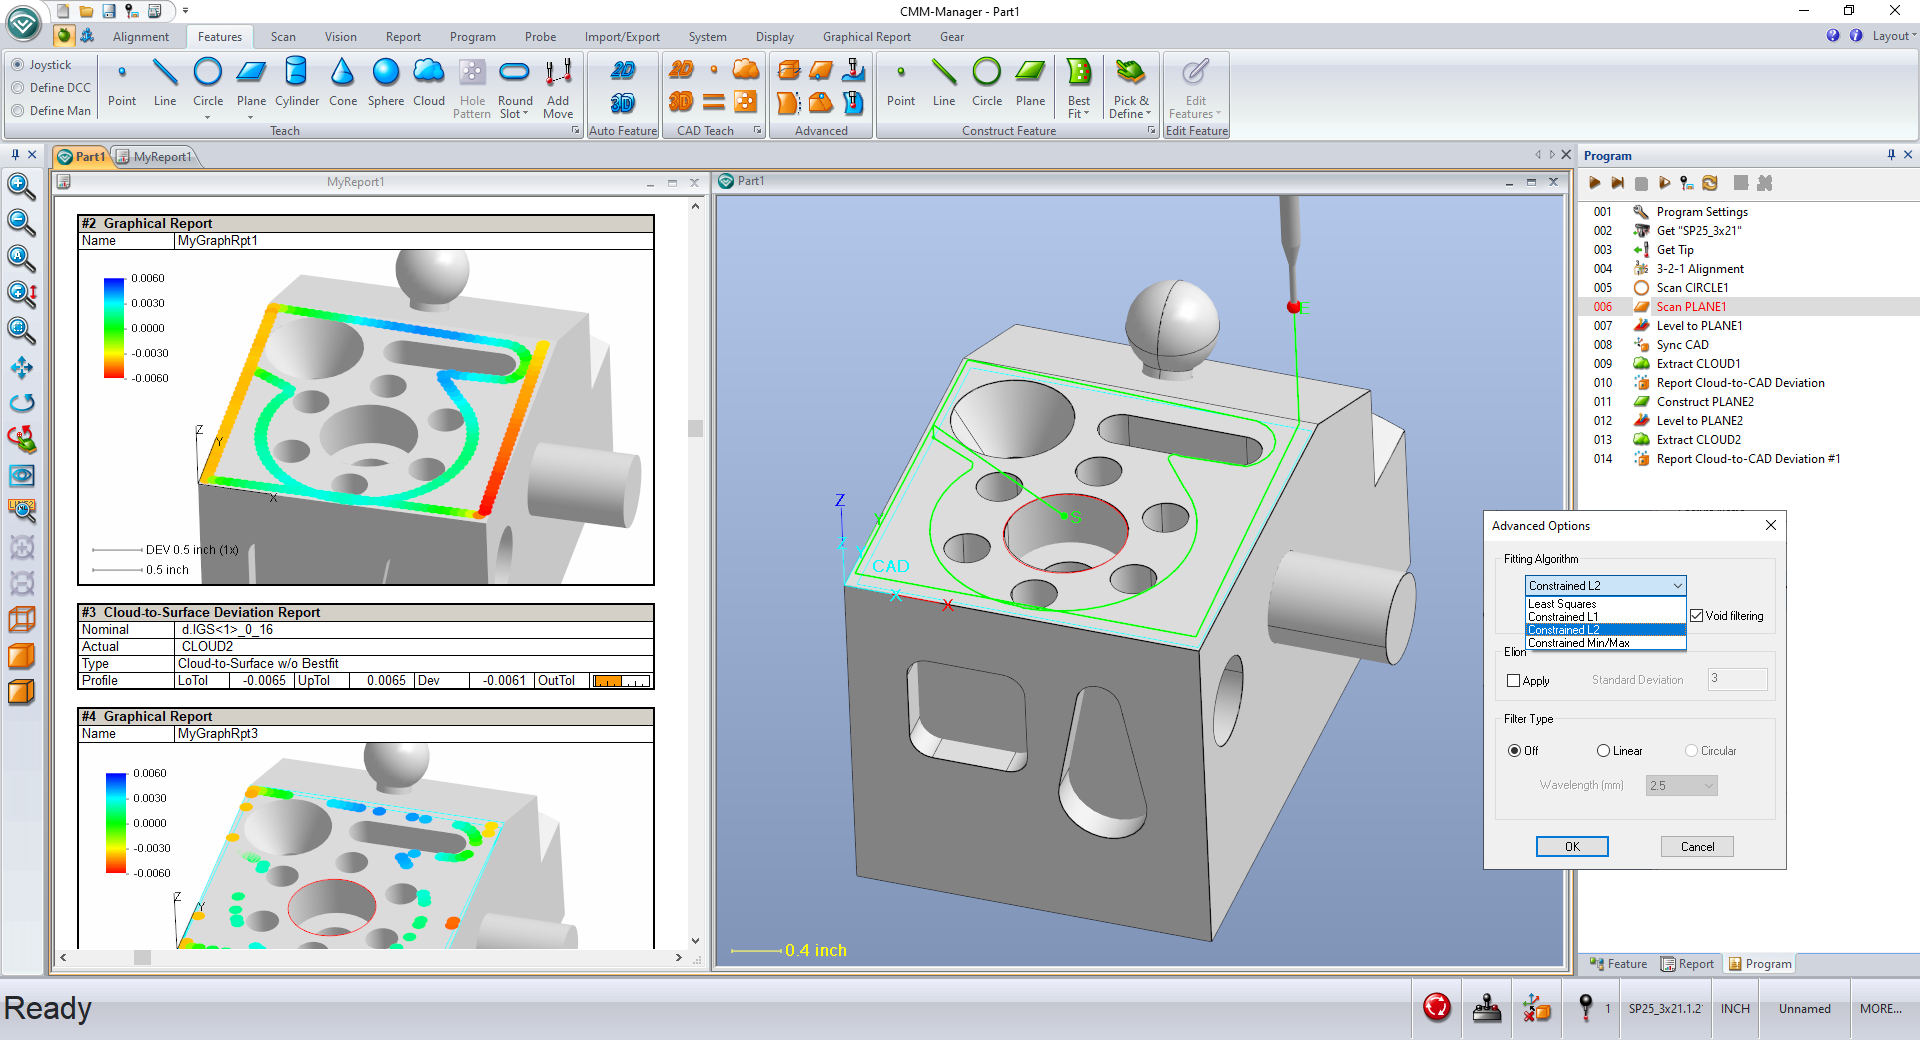Select the Construct Feature Plane tool
The height and width of the screenshot is (1040, 1920).
coord(1030,82)
